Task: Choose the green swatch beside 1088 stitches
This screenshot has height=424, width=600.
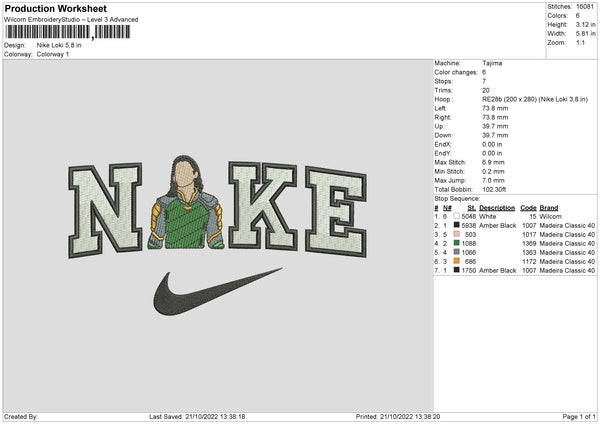Action: click(457, 243)
